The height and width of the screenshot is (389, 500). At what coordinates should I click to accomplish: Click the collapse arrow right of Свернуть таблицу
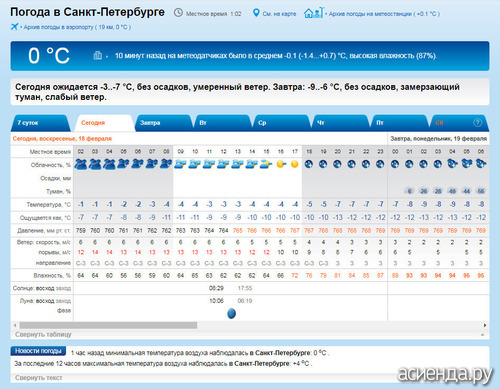click(482, 334)
